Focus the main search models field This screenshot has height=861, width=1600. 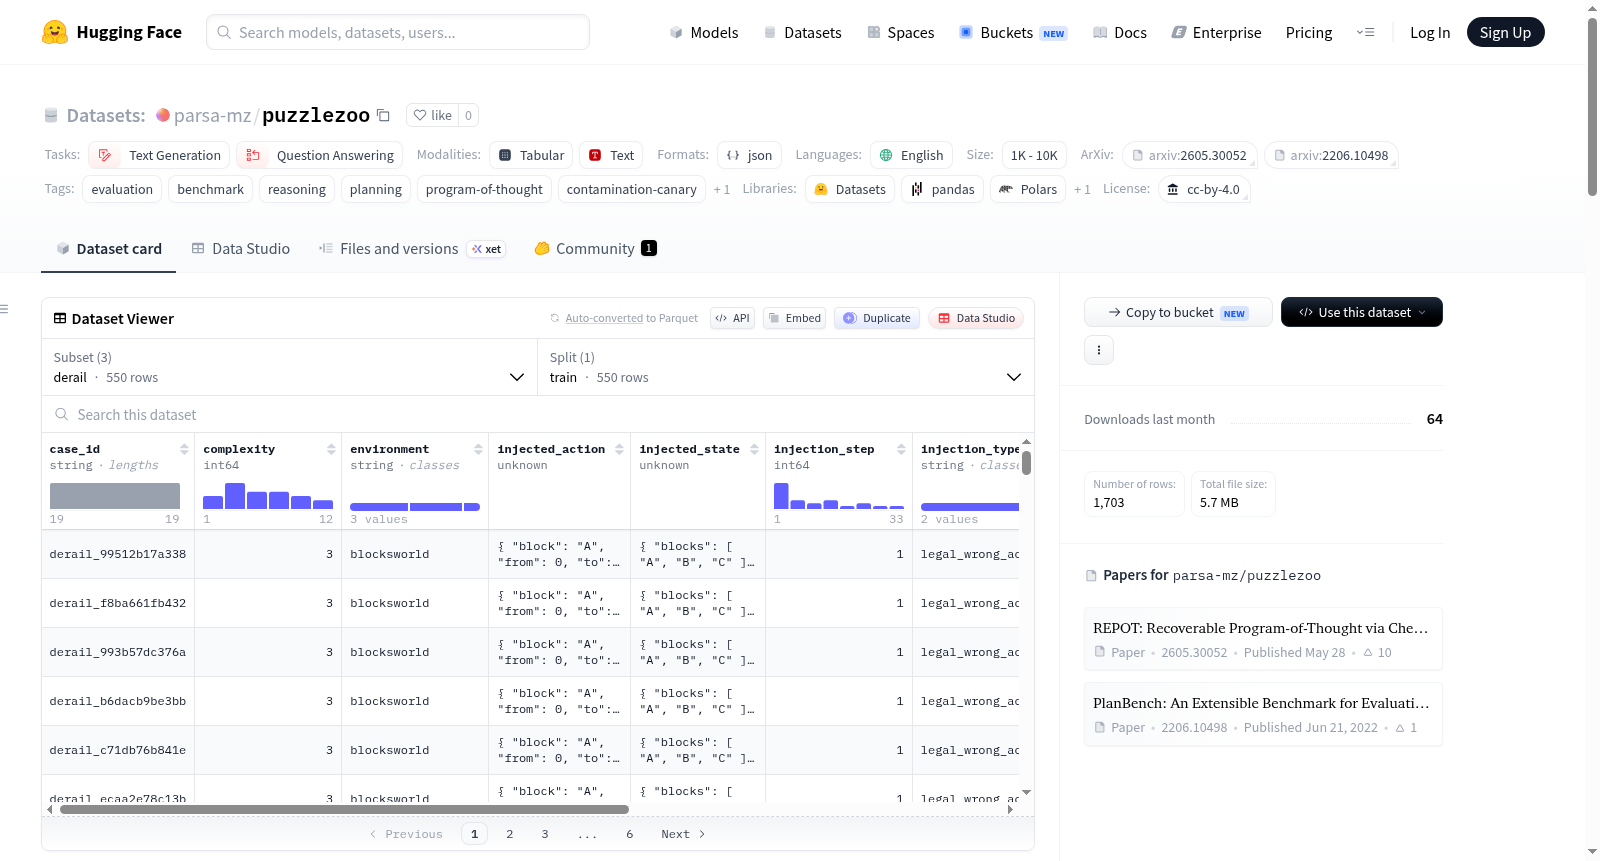pos(398,32)
